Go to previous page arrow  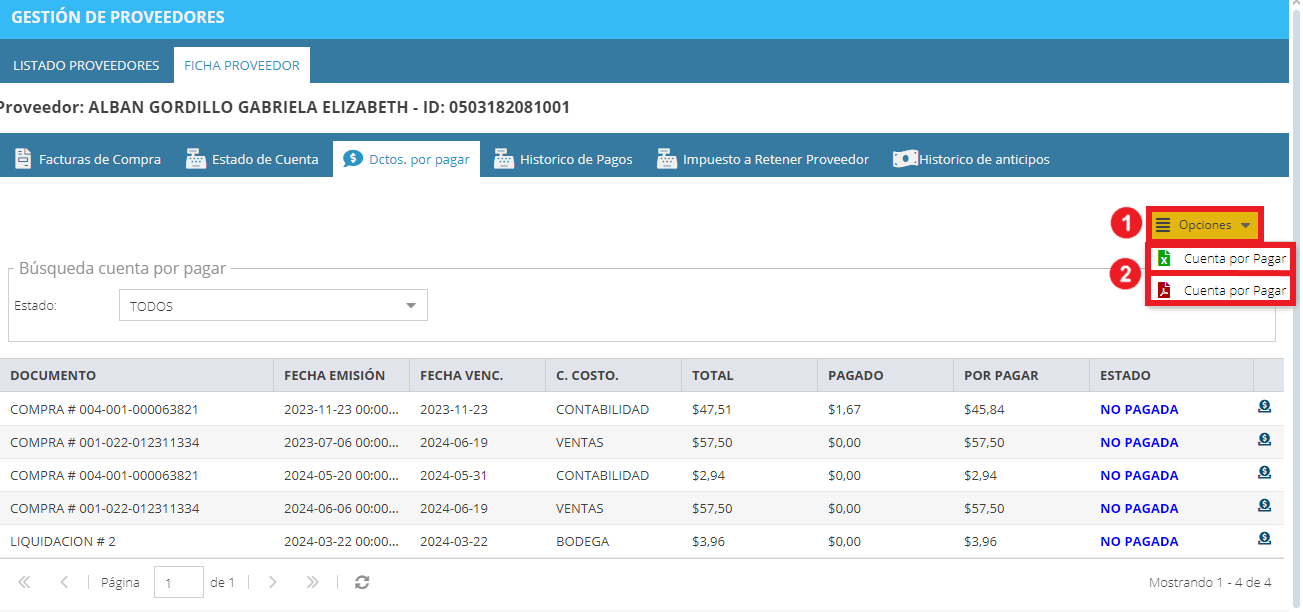64,582
